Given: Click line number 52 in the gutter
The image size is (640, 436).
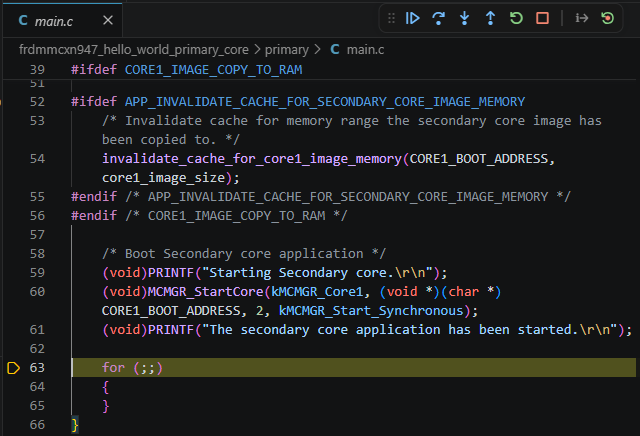Looking at the screenshot, I should 37,102.
